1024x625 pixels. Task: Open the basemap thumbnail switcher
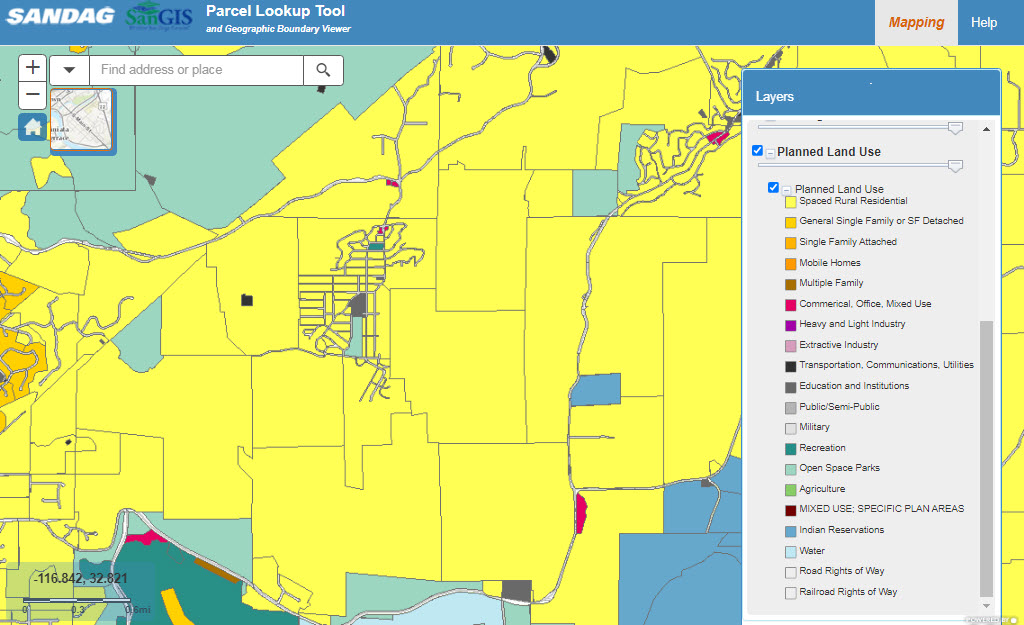pyautogui.click(x=81, y=120)
